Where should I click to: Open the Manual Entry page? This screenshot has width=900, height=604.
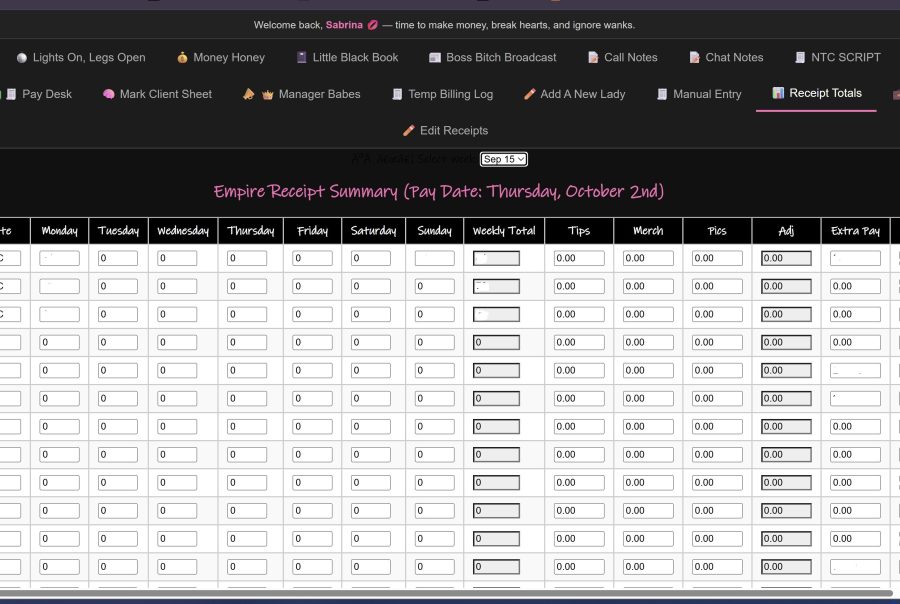(706, 94)
